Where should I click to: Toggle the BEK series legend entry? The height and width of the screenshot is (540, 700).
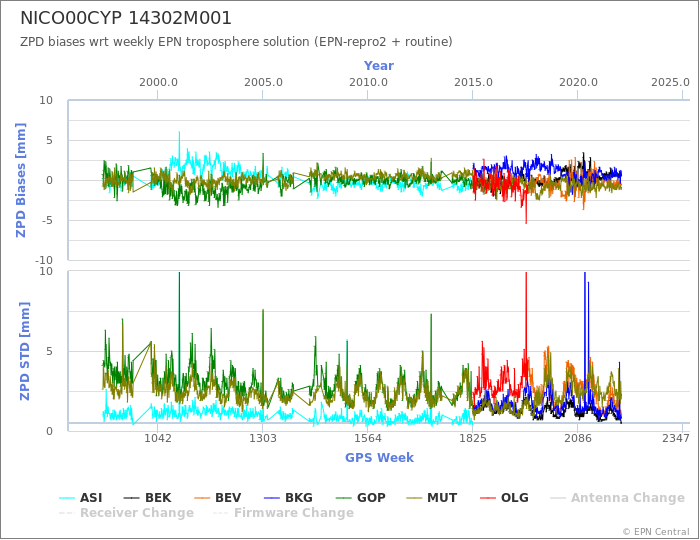147,498
